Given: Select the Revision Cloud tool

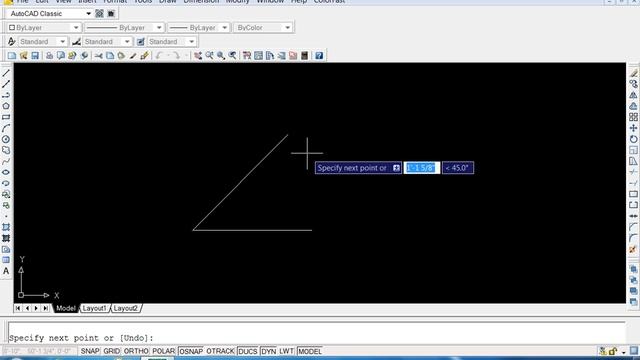Looking at the screenshot, I should [6, 151].
